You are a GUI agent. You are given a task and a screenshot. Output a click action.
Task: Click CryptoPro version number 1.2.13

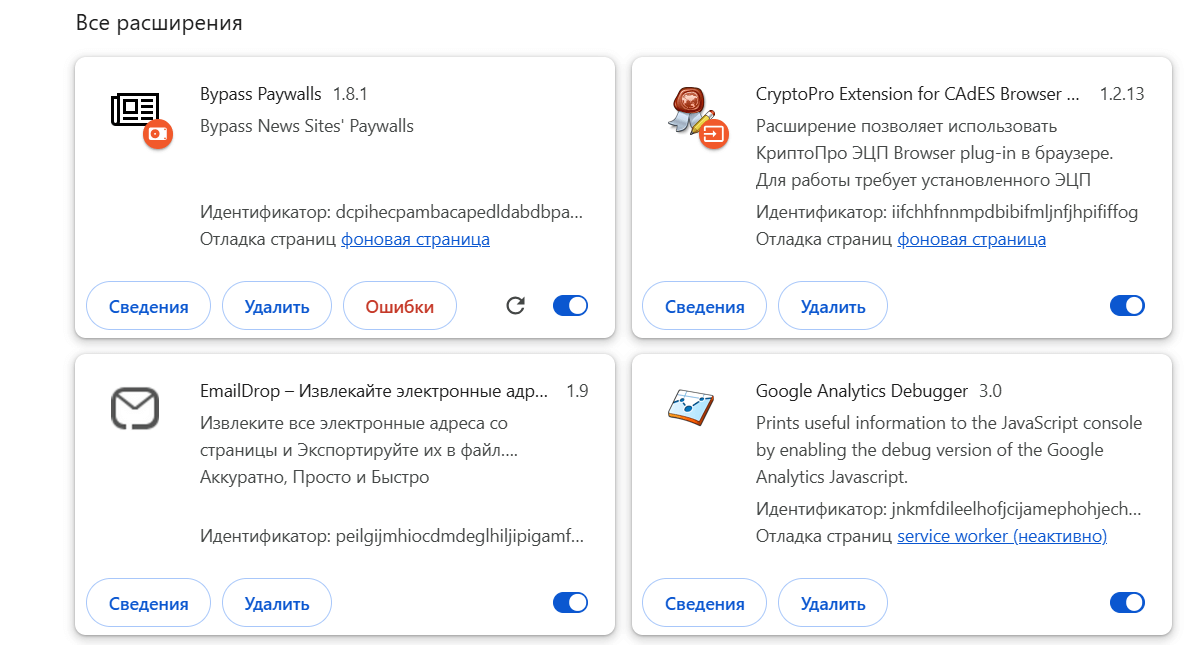(1122, 94)
